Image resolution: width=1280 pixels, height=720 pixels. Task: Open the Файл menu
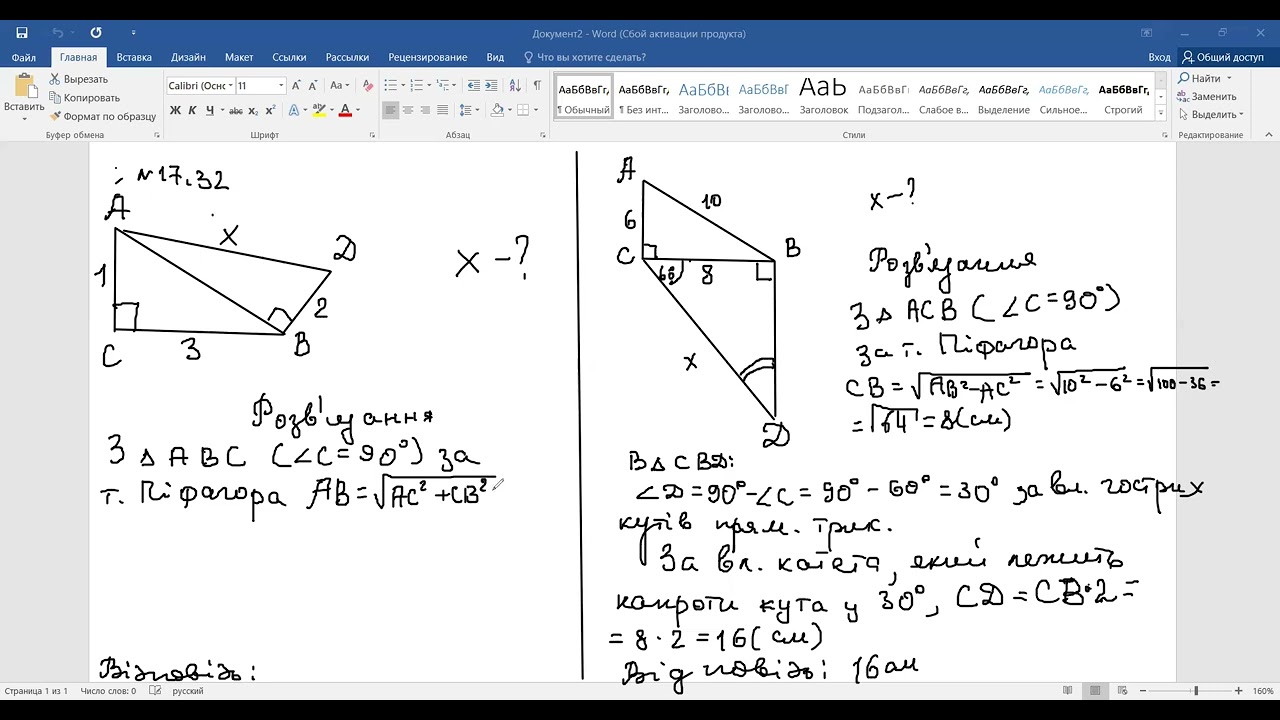click(24, 58)
